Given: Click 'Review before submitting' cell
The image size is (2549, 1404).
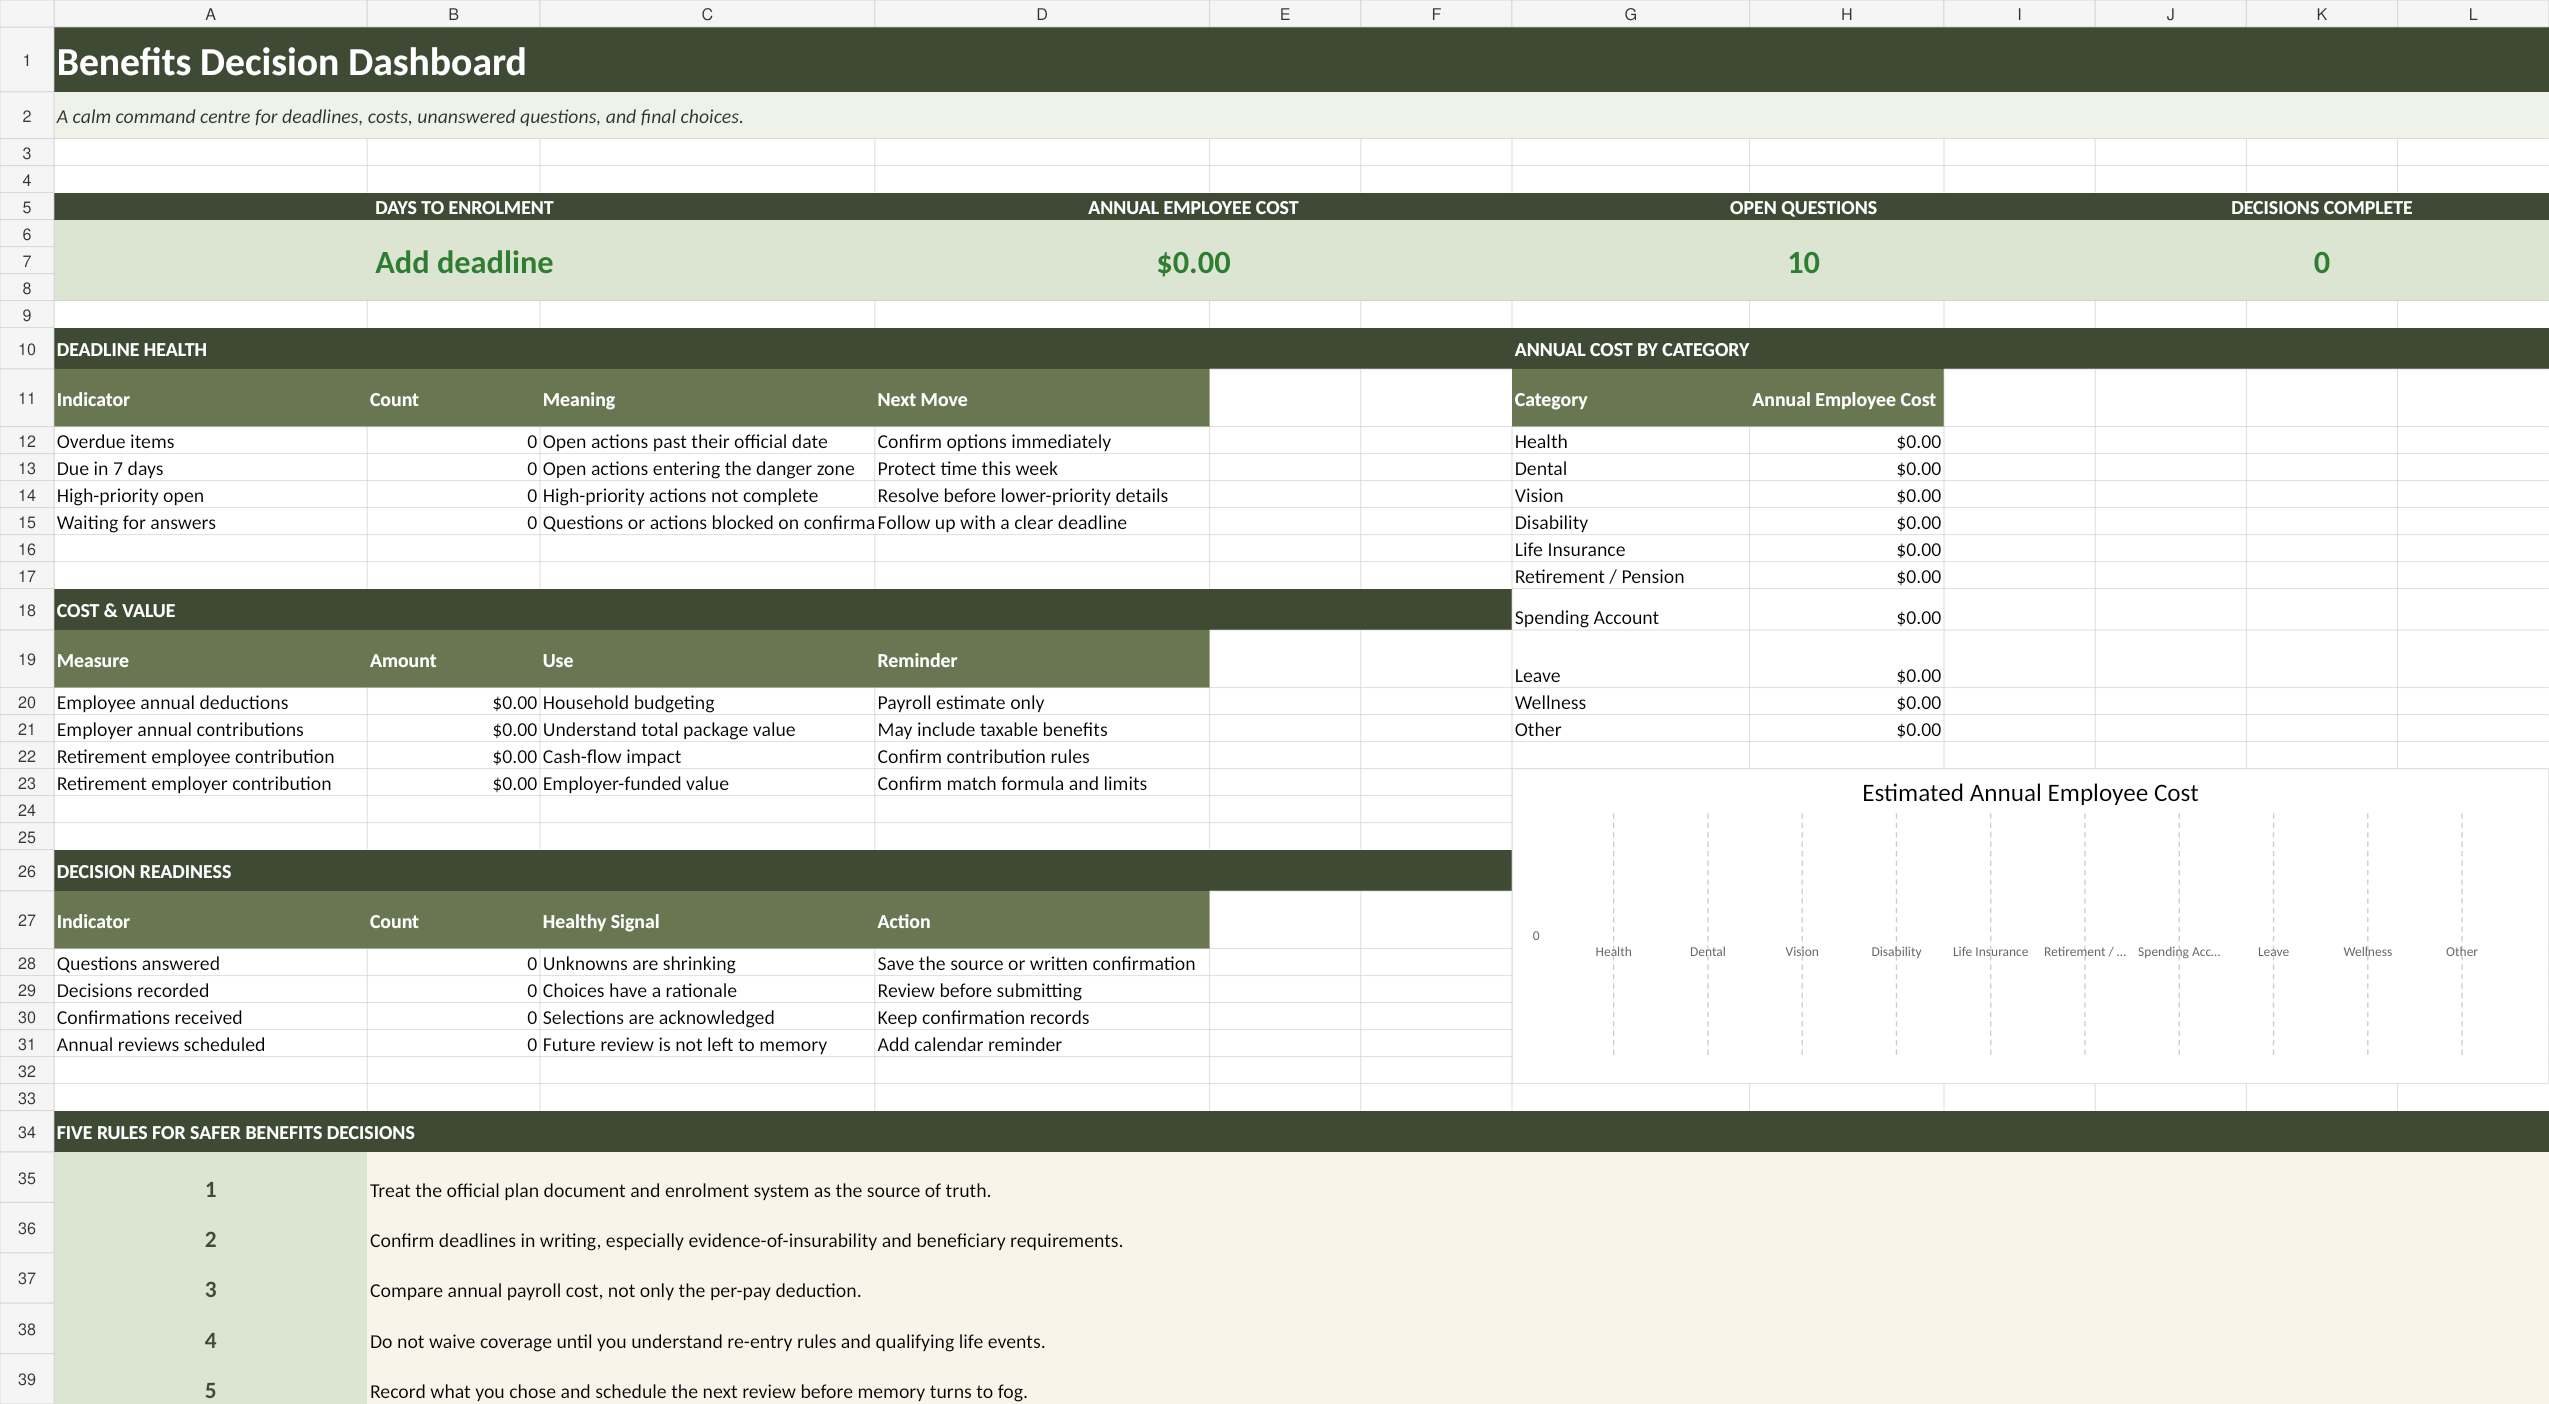Looking at the screenshot, I should click(1042, 991).
